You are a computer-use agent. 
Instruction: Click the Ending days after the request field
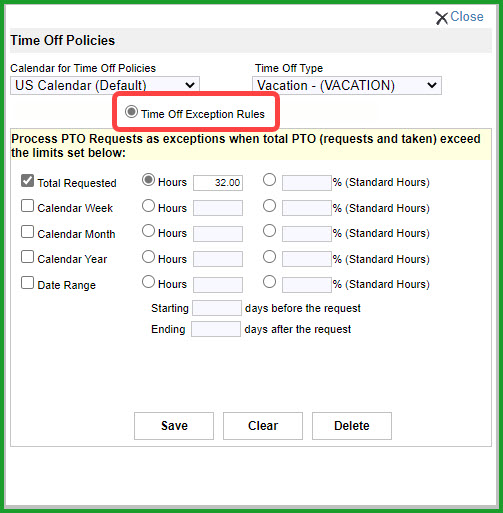[x=216, y=329]
